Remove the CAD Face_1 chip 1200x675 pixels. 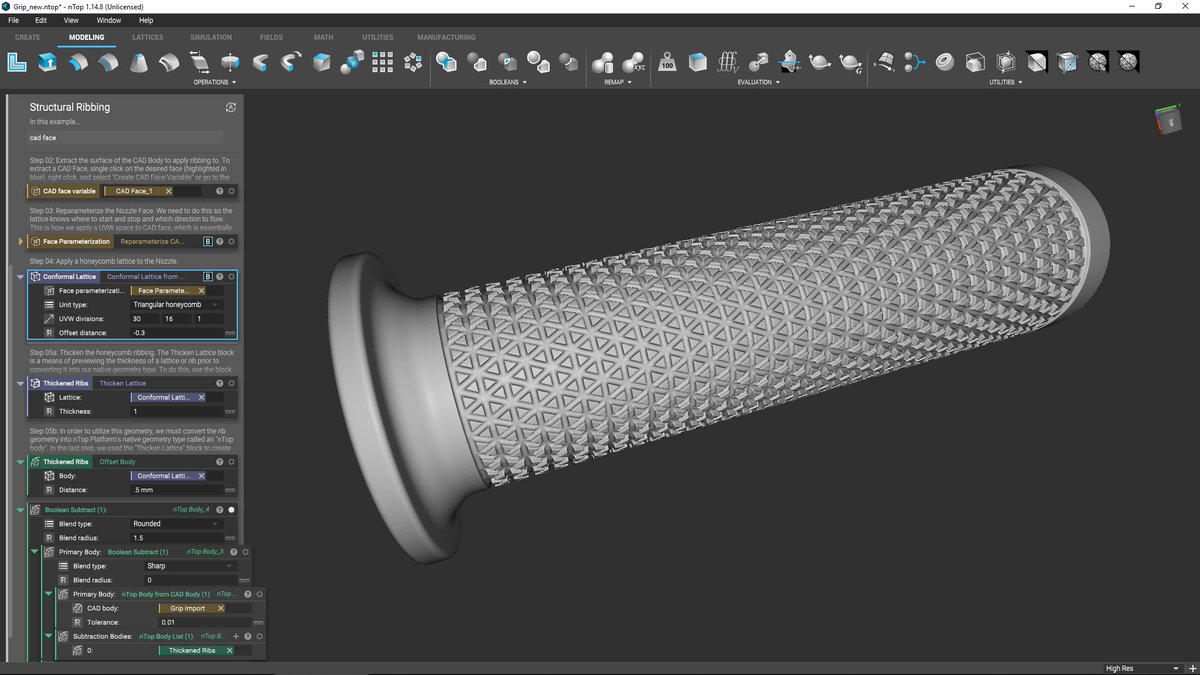click(168, 191)
